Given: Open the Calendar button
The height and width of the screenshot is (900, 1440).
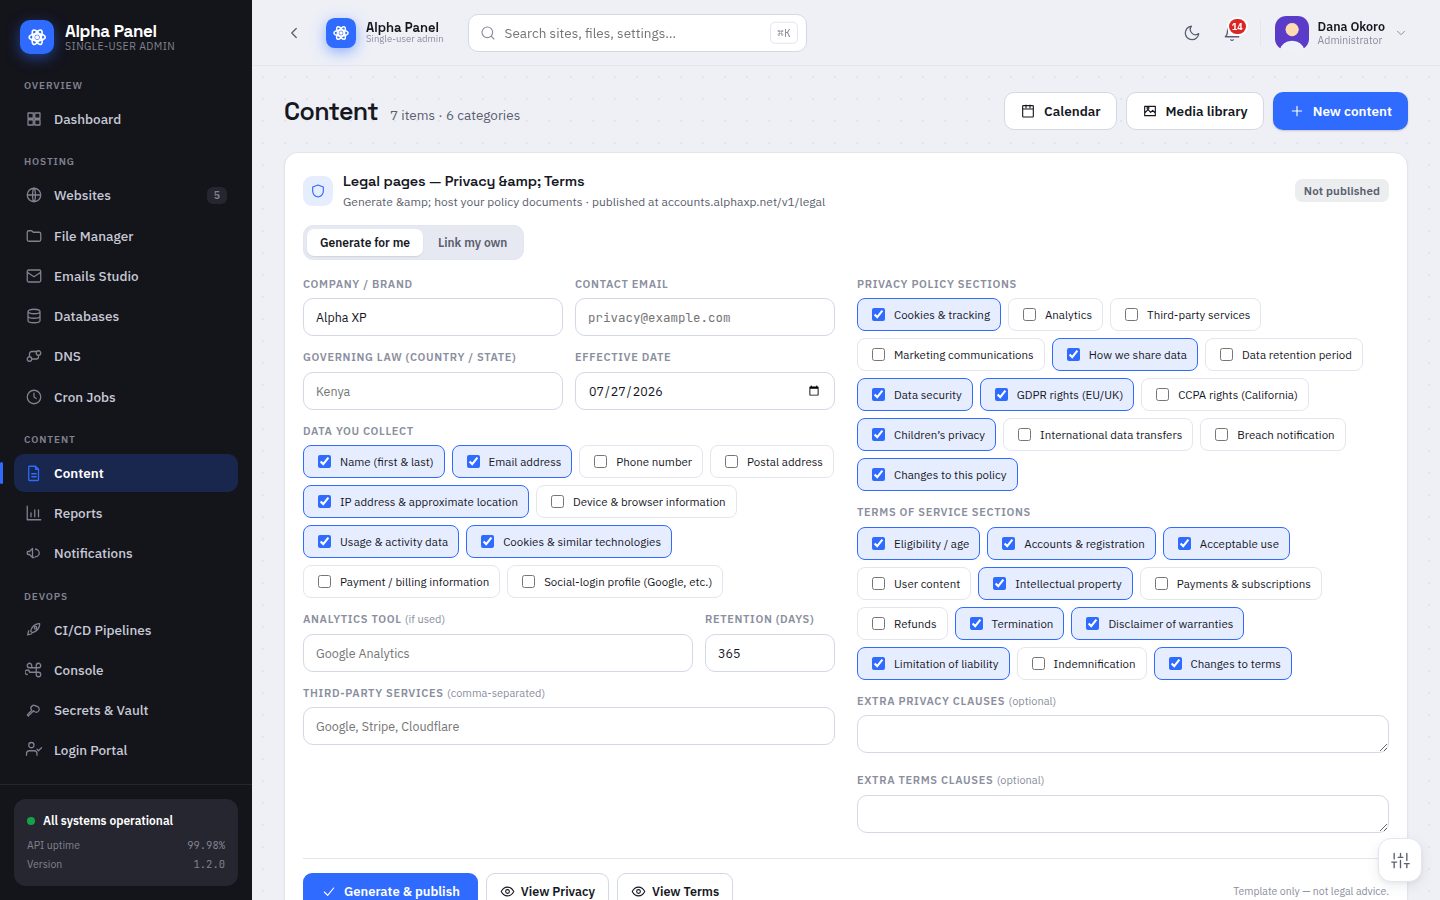Looking at the screenshot, I should 1060,111.
